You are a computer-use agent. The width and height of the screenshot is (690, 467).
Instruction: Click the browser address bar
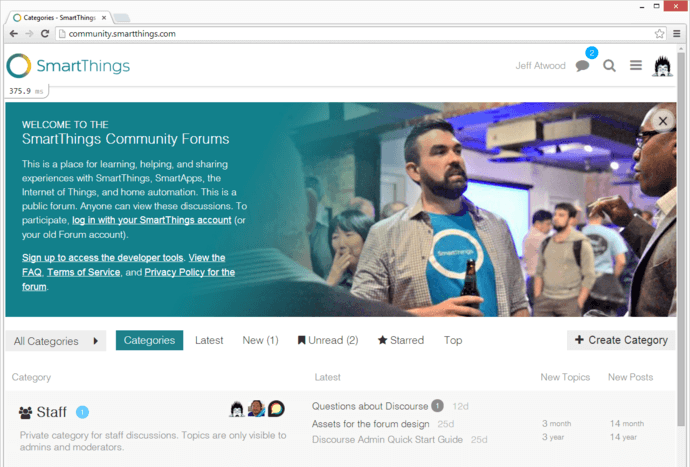[350, 33]
